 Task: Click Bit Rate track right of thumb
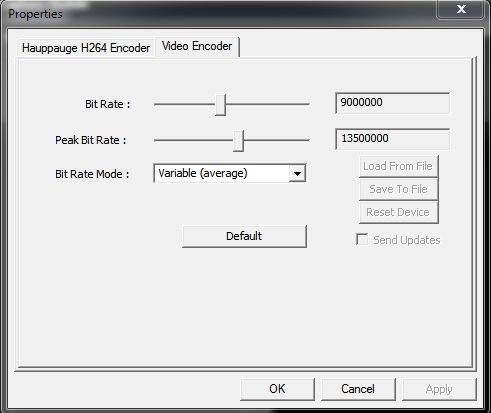(x=268, y=104)
